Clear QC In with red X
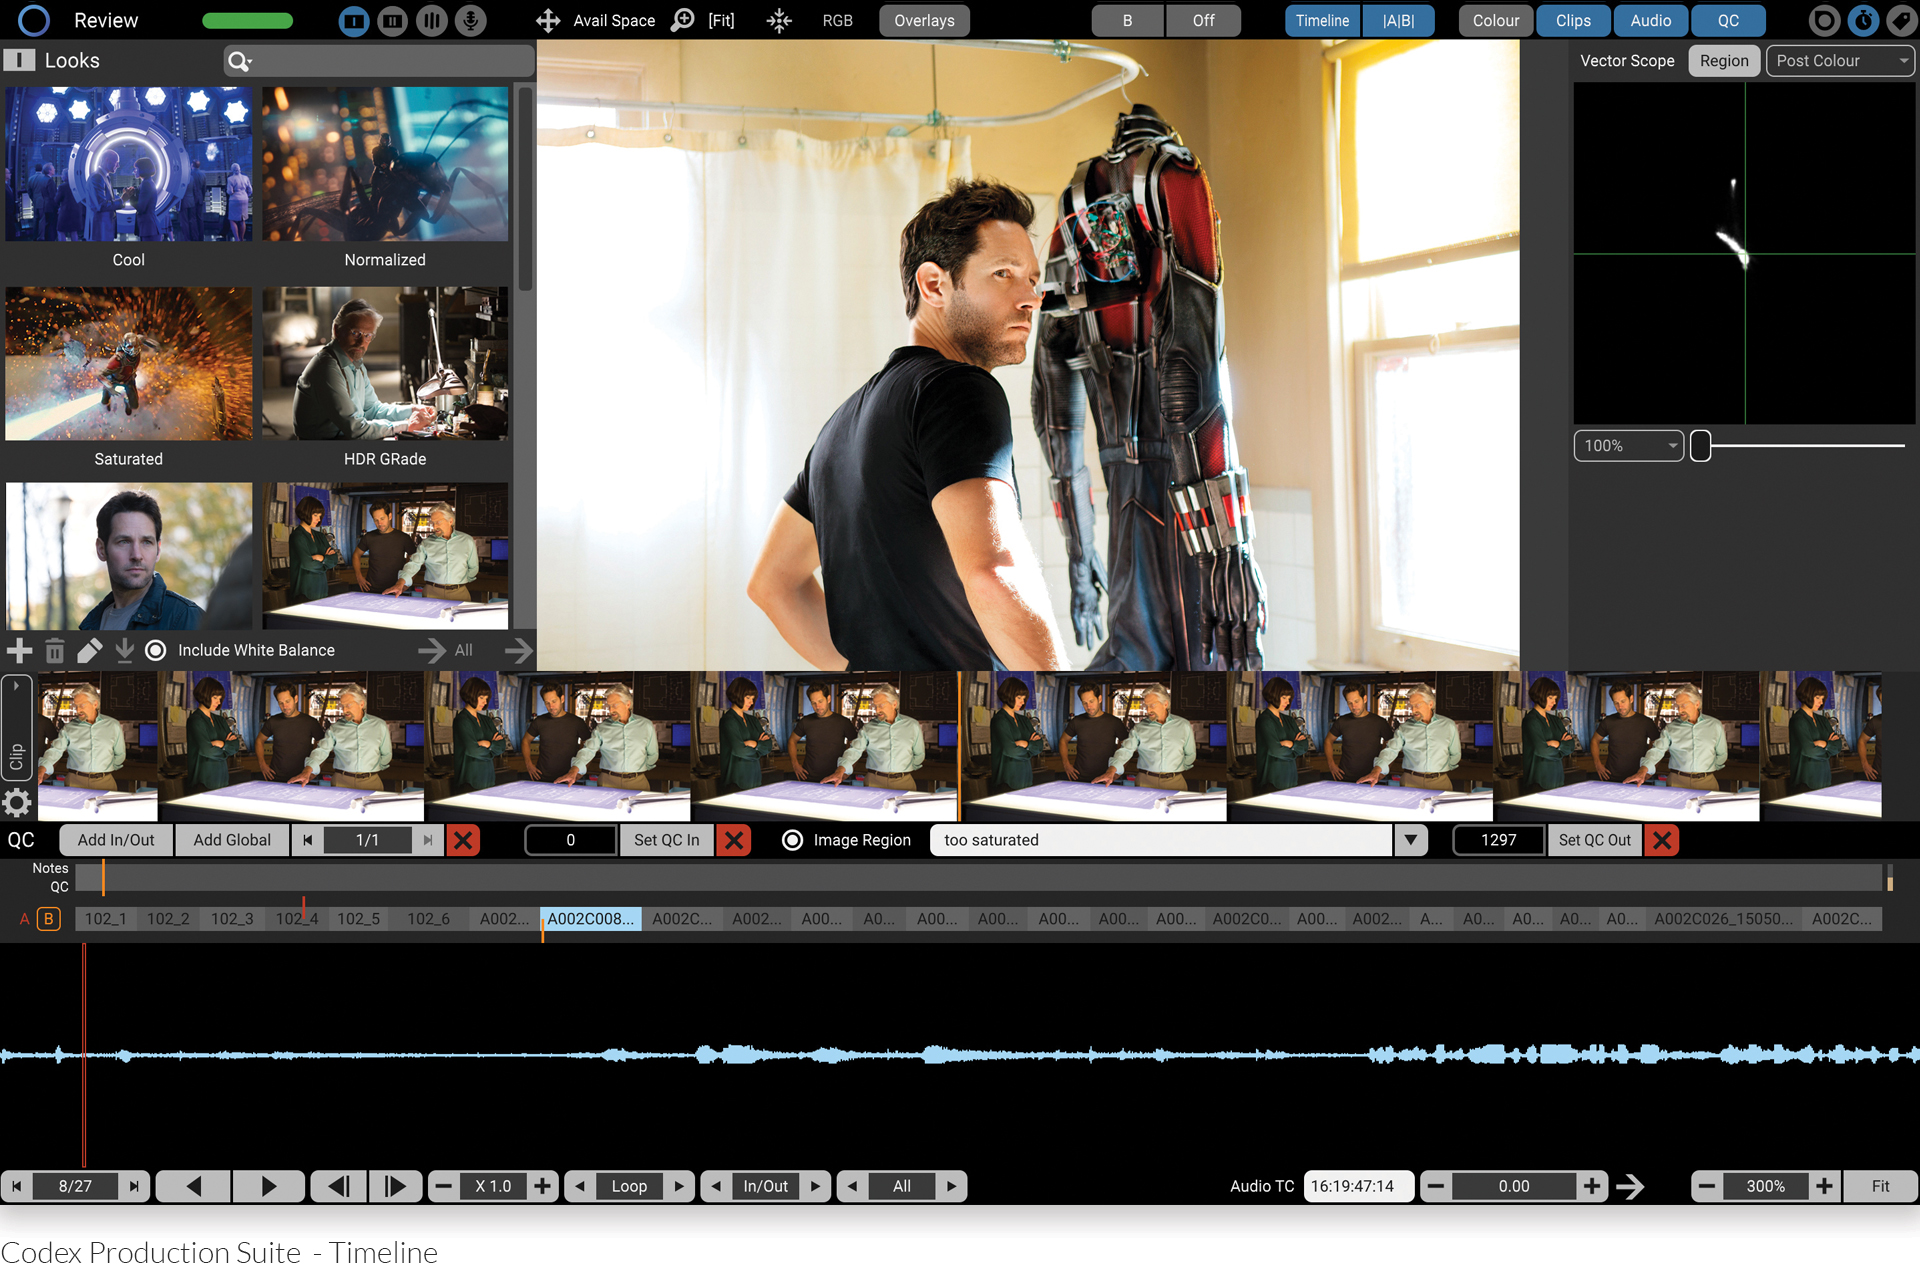1920x1269 pixels. pyautogui.click(x=734, y=840)
